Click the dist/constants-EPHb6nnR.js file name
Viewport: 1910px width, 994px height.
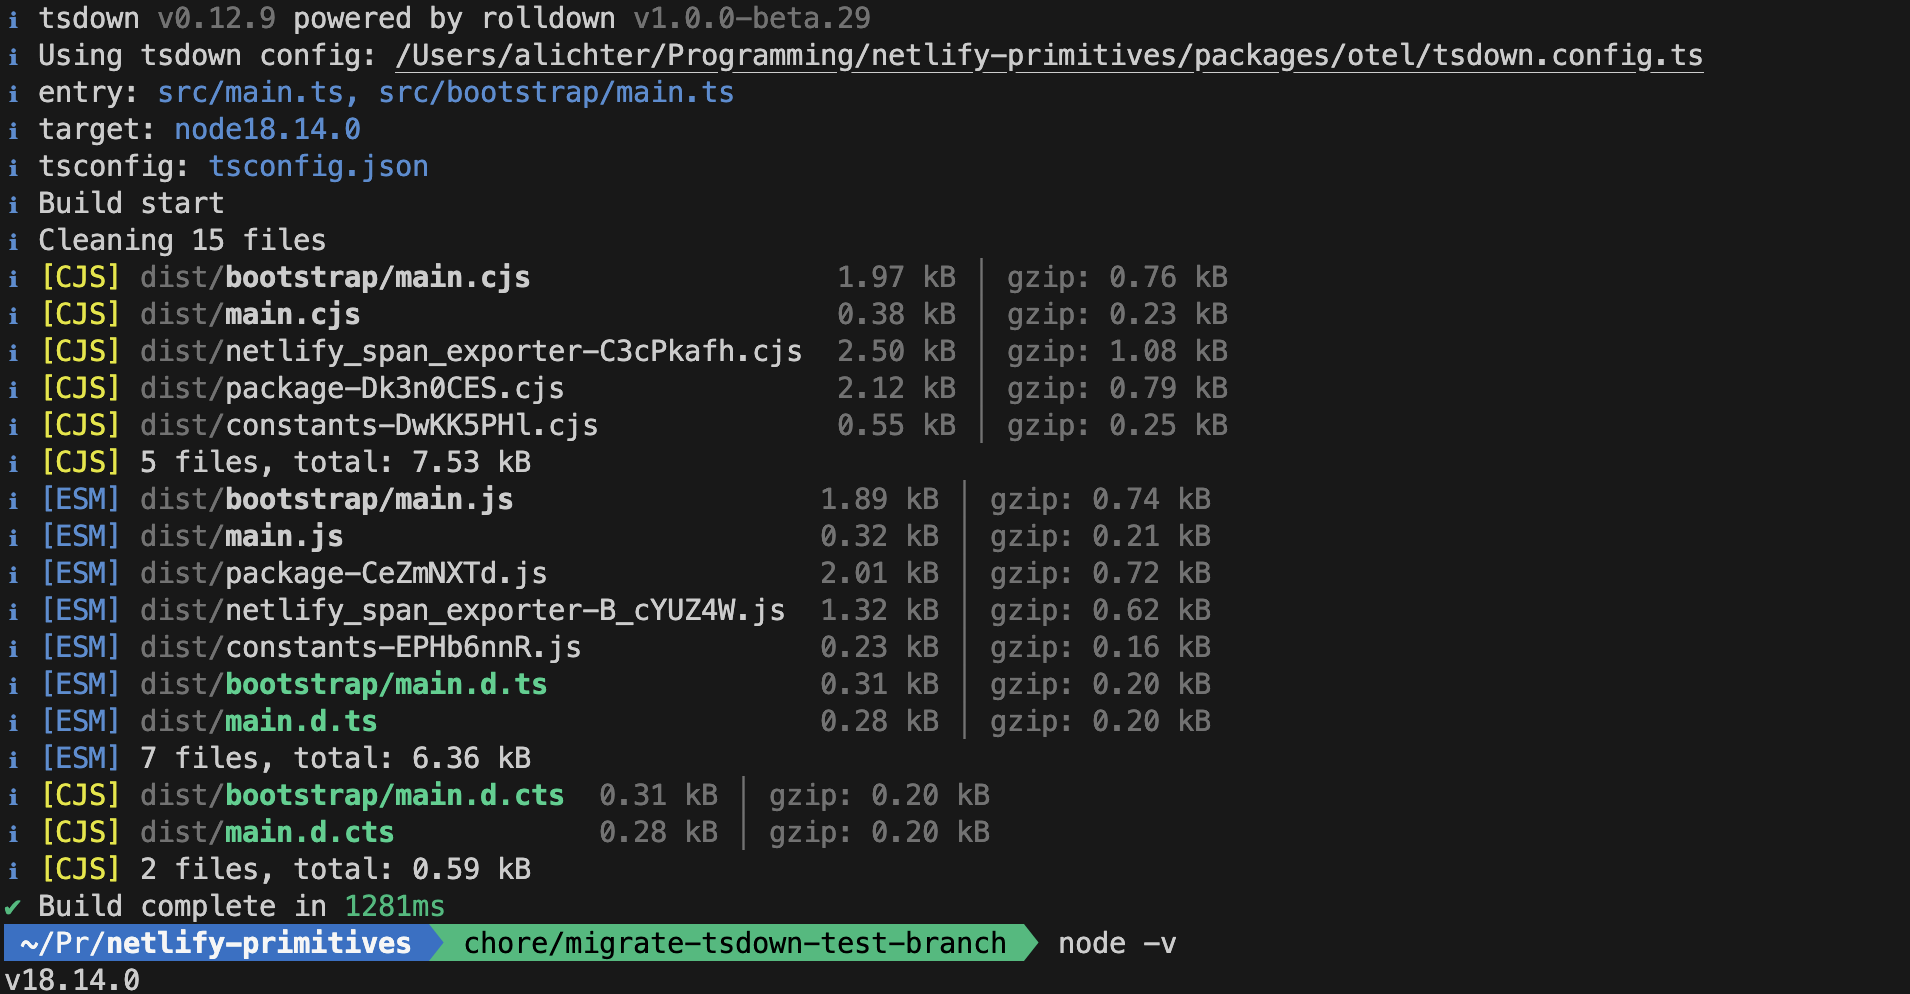[x=360, y=647]
